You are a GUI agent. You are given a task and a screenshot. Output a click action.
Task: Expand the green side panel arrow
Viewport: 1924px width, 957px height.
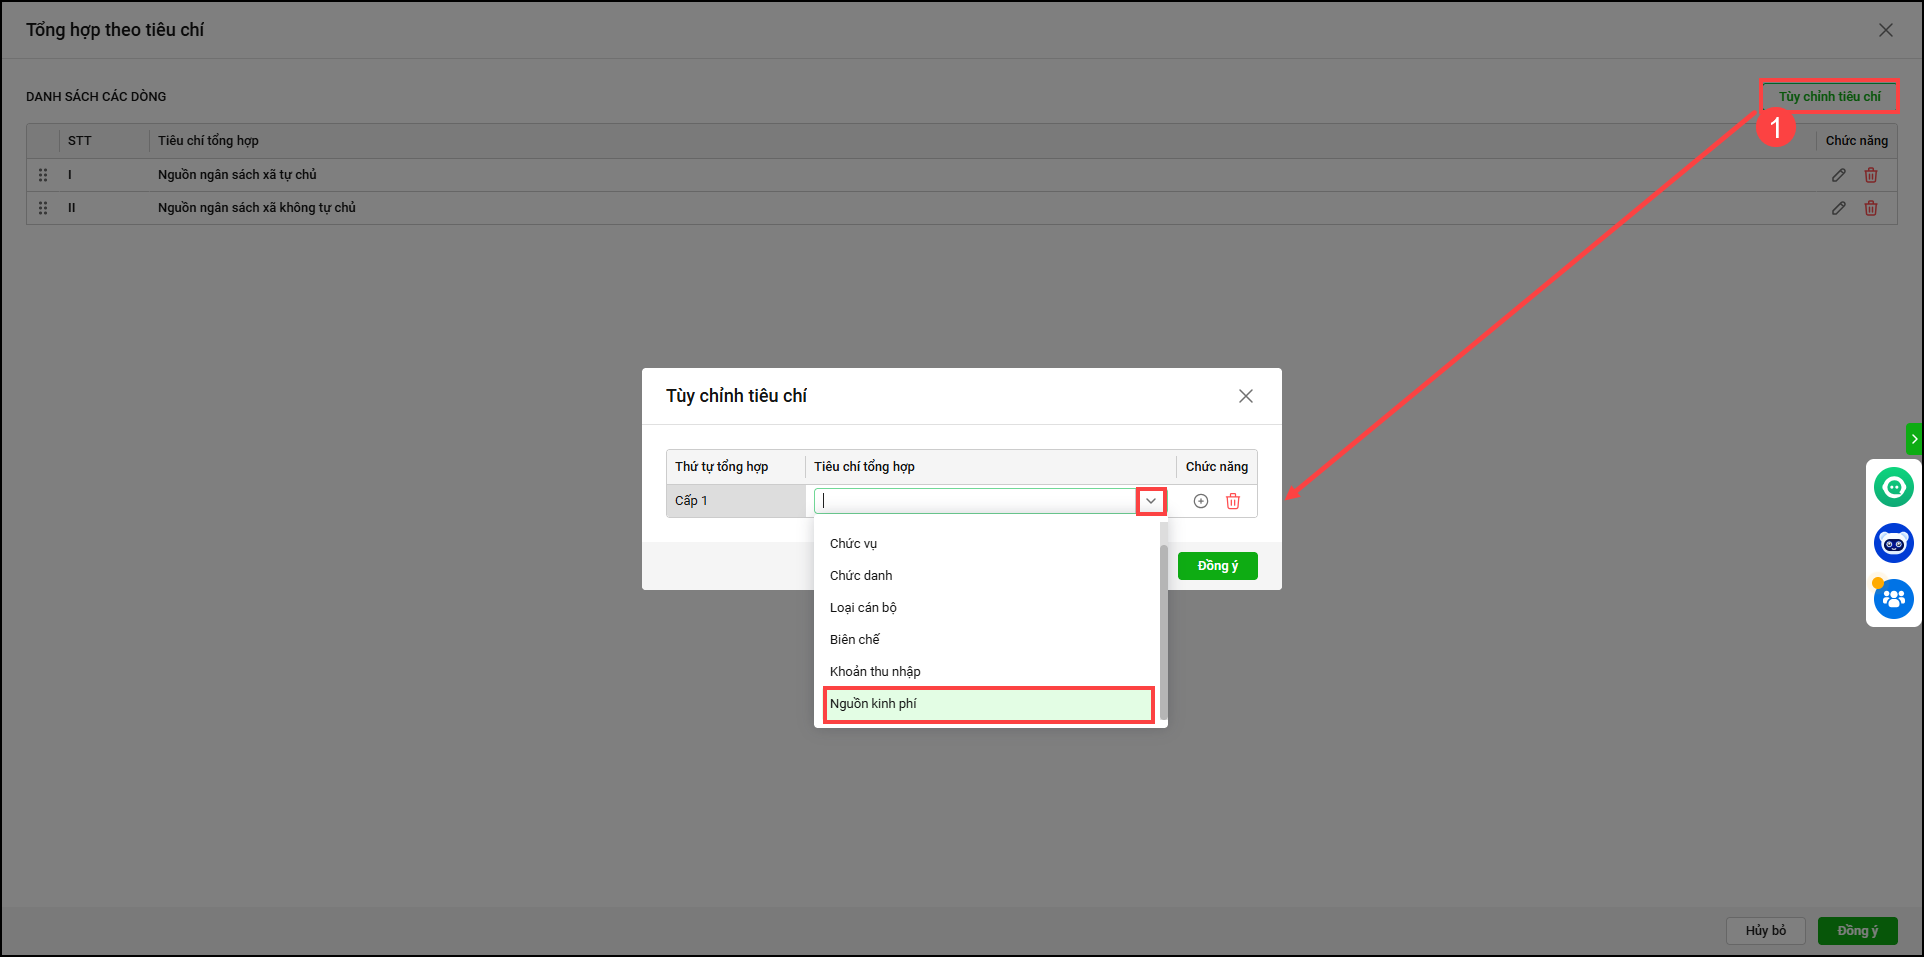pyautogui.click(x=1914, y=439)
